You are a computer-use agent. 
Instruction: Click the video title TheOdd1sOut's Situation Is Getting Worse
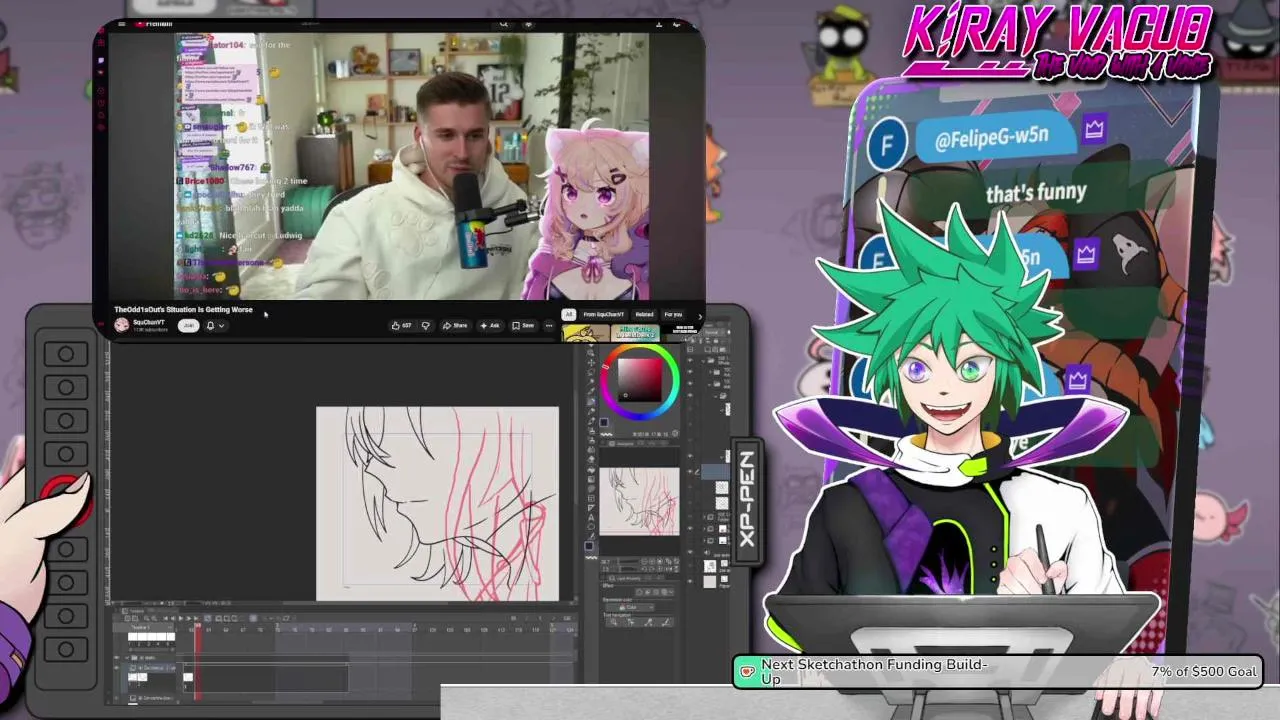(183, 310)
